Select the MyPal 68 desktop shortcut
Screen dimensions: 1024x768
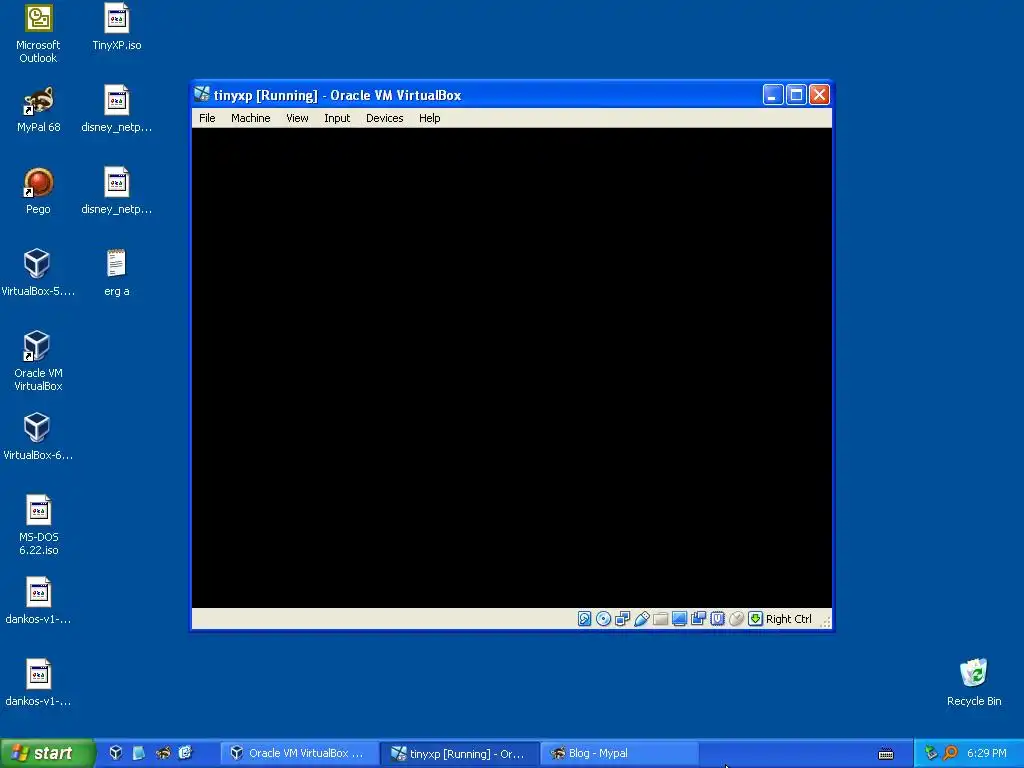tap(38, 110)
